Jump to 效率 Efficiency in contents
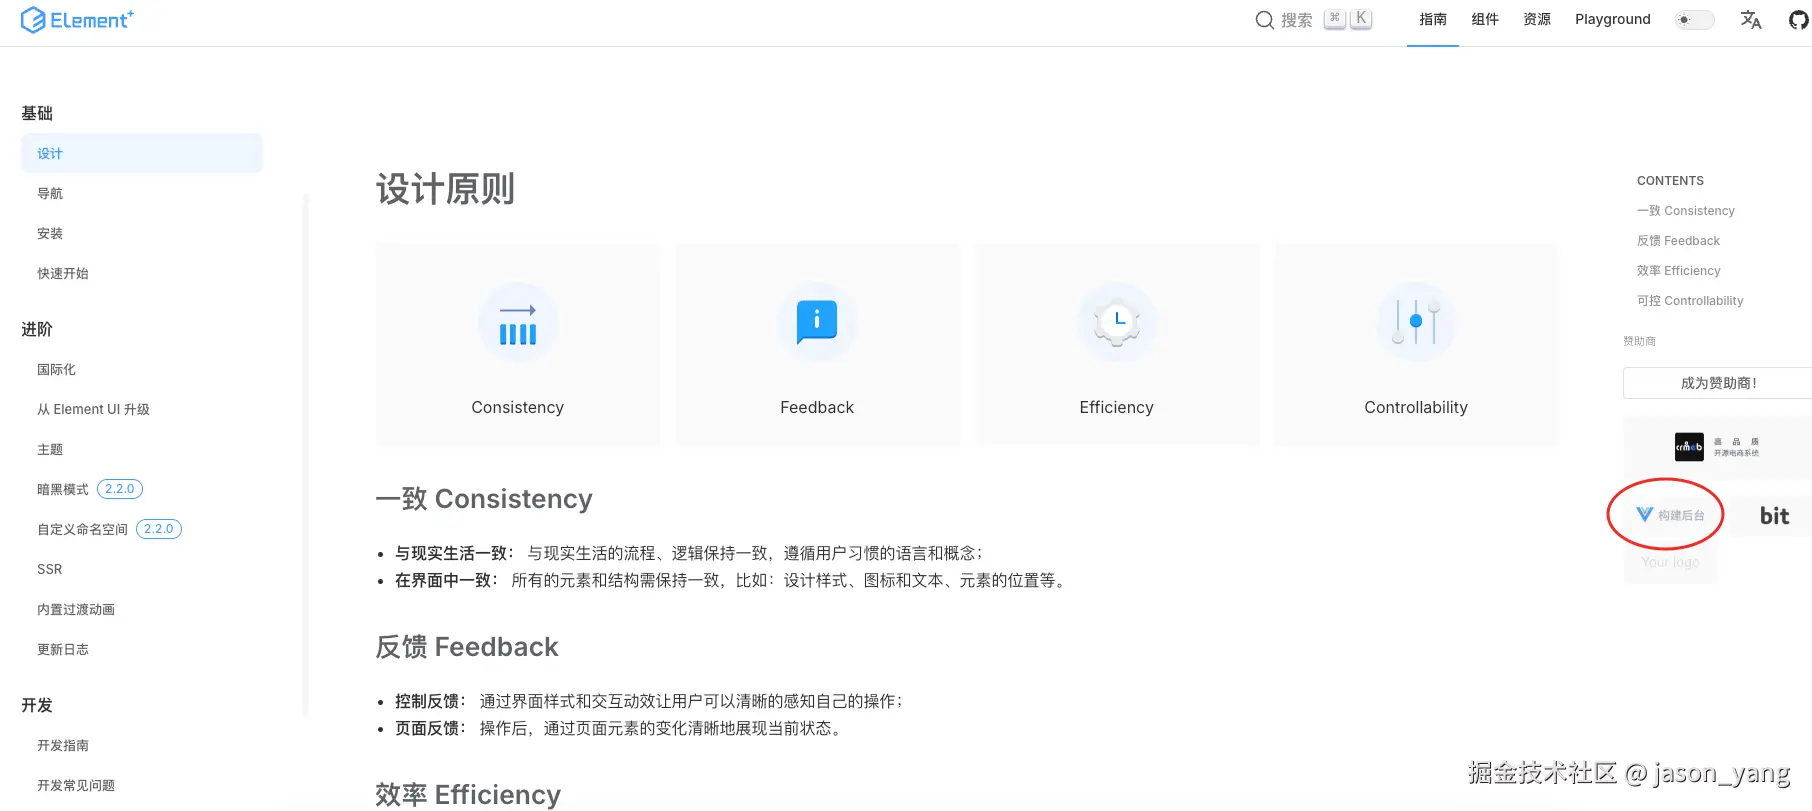This screenshot has width=1812, height=811. 1679,271
